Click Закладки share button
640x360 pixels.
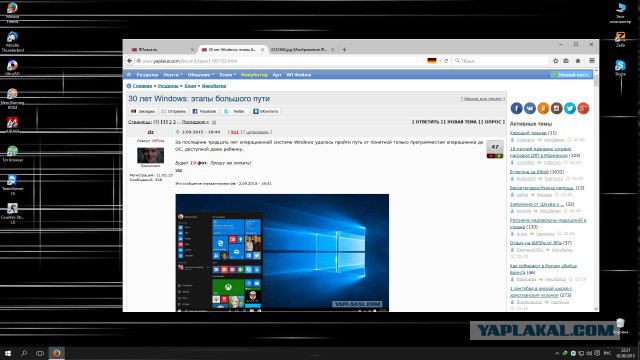coord(142,111)
